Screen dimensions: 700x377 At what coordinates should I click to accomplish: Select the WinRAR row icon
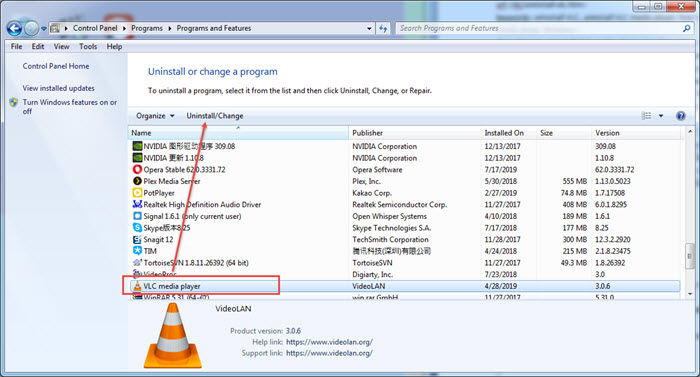[138, 297]
